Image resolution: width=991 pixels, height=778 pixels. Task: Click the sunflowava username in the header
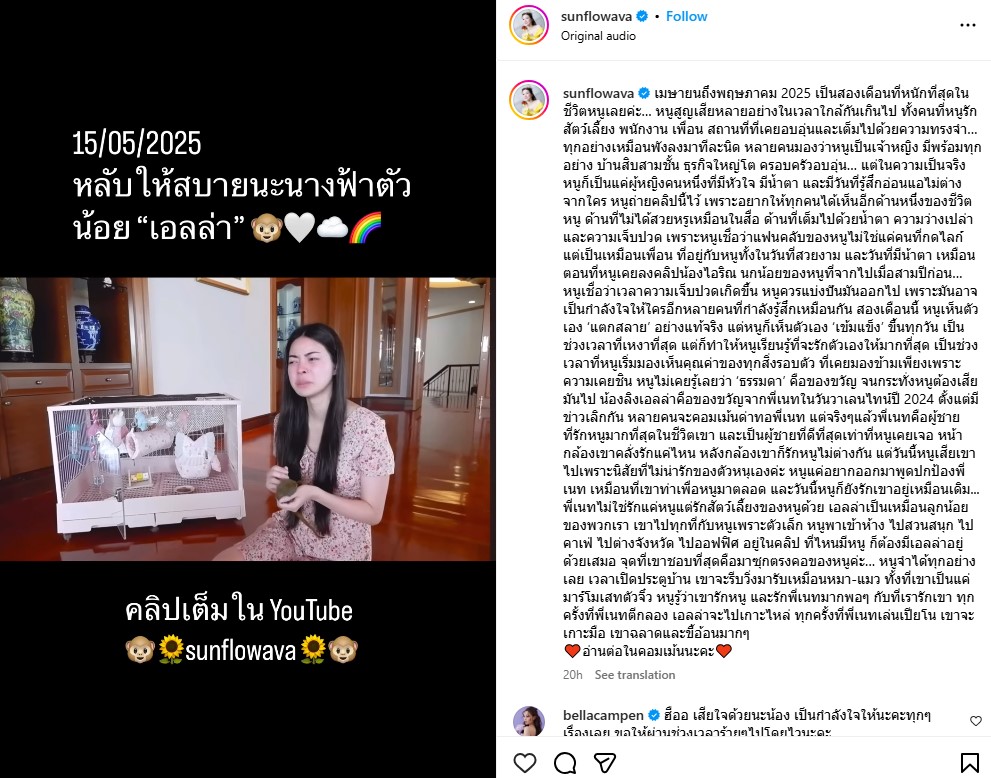(x=596, y=16)
